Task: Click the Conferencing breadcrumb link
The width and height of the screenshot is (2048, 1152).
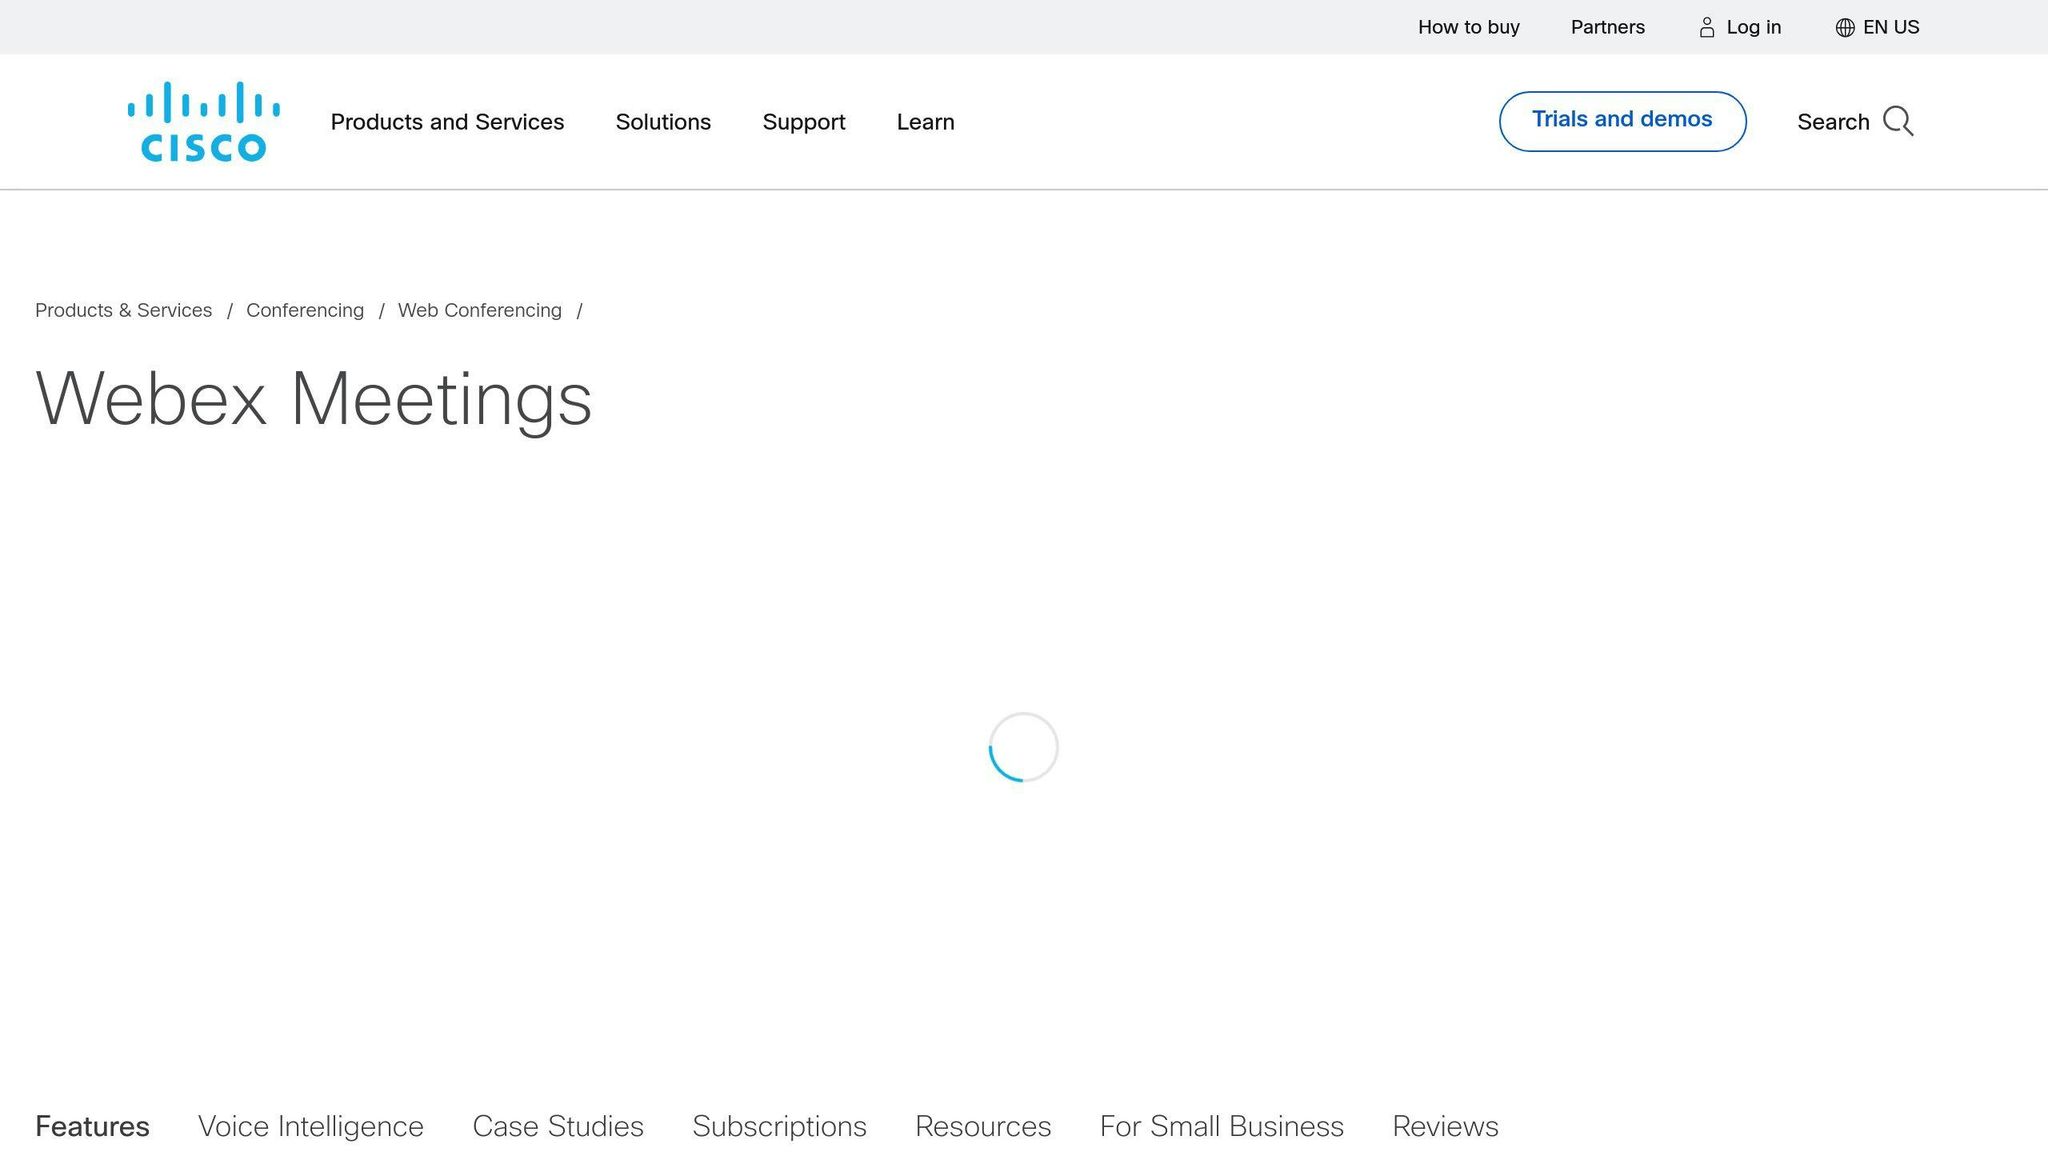Action: tap(305, 310)
